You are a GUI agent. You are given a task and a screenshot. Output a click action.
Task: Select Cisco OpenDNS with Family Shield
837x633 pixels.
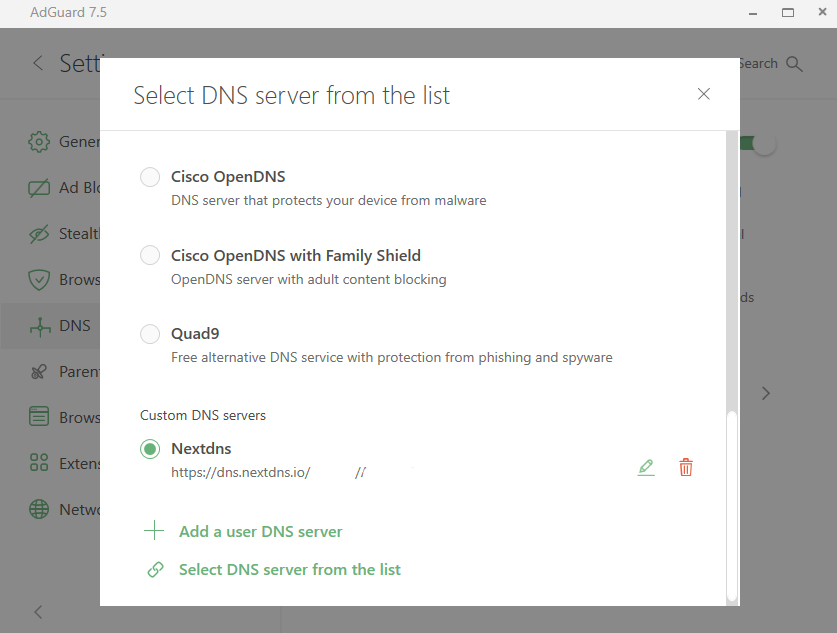[150, 255]
